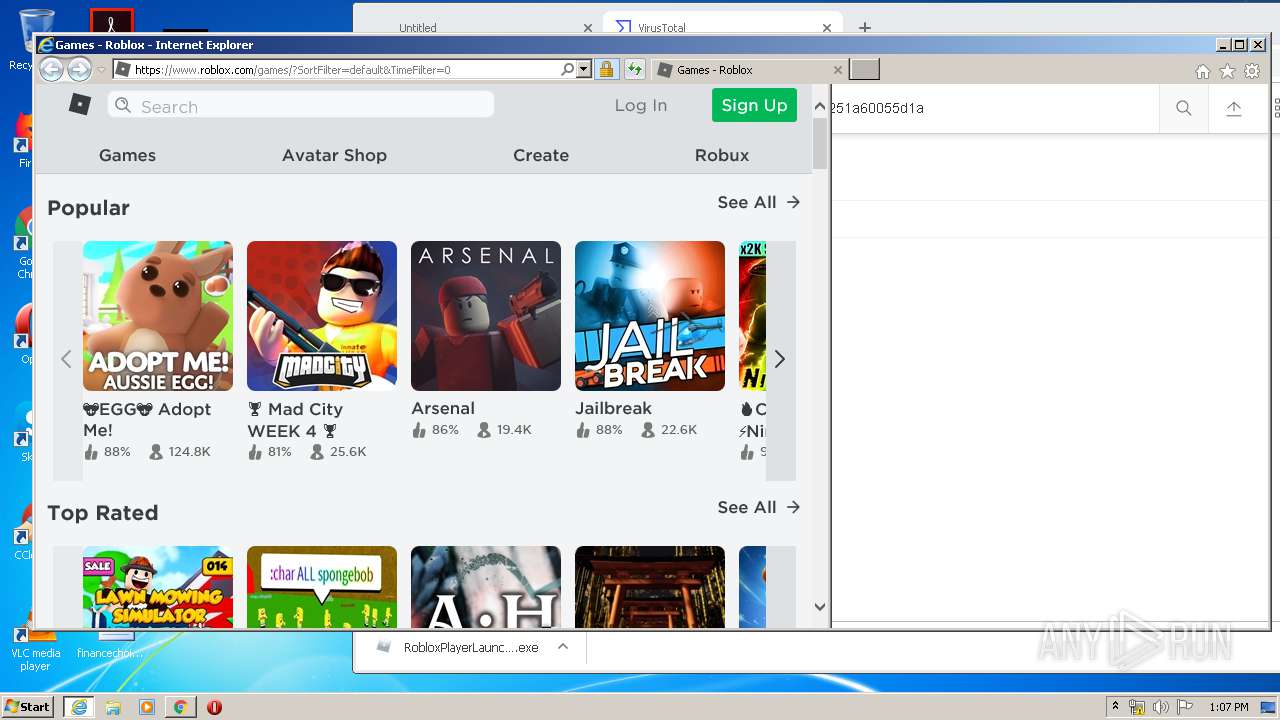Click the VirusTotal search magnifier icon
The image size is (1280, 720).
(1184, 108)
